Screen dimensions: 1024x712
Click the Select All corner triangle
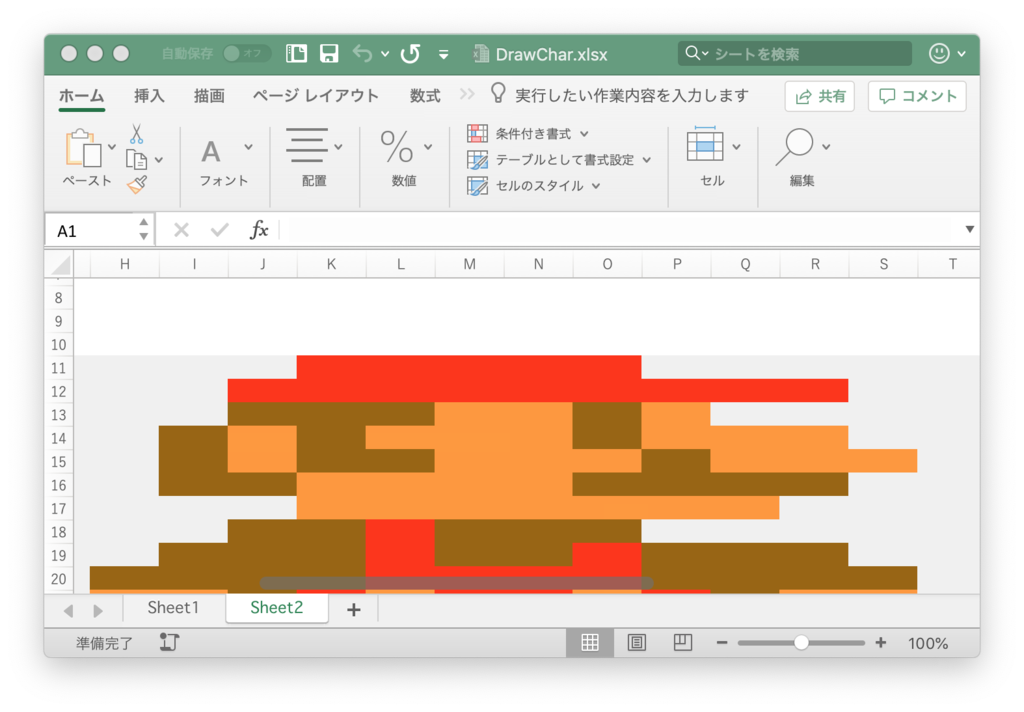coord(61,265)
